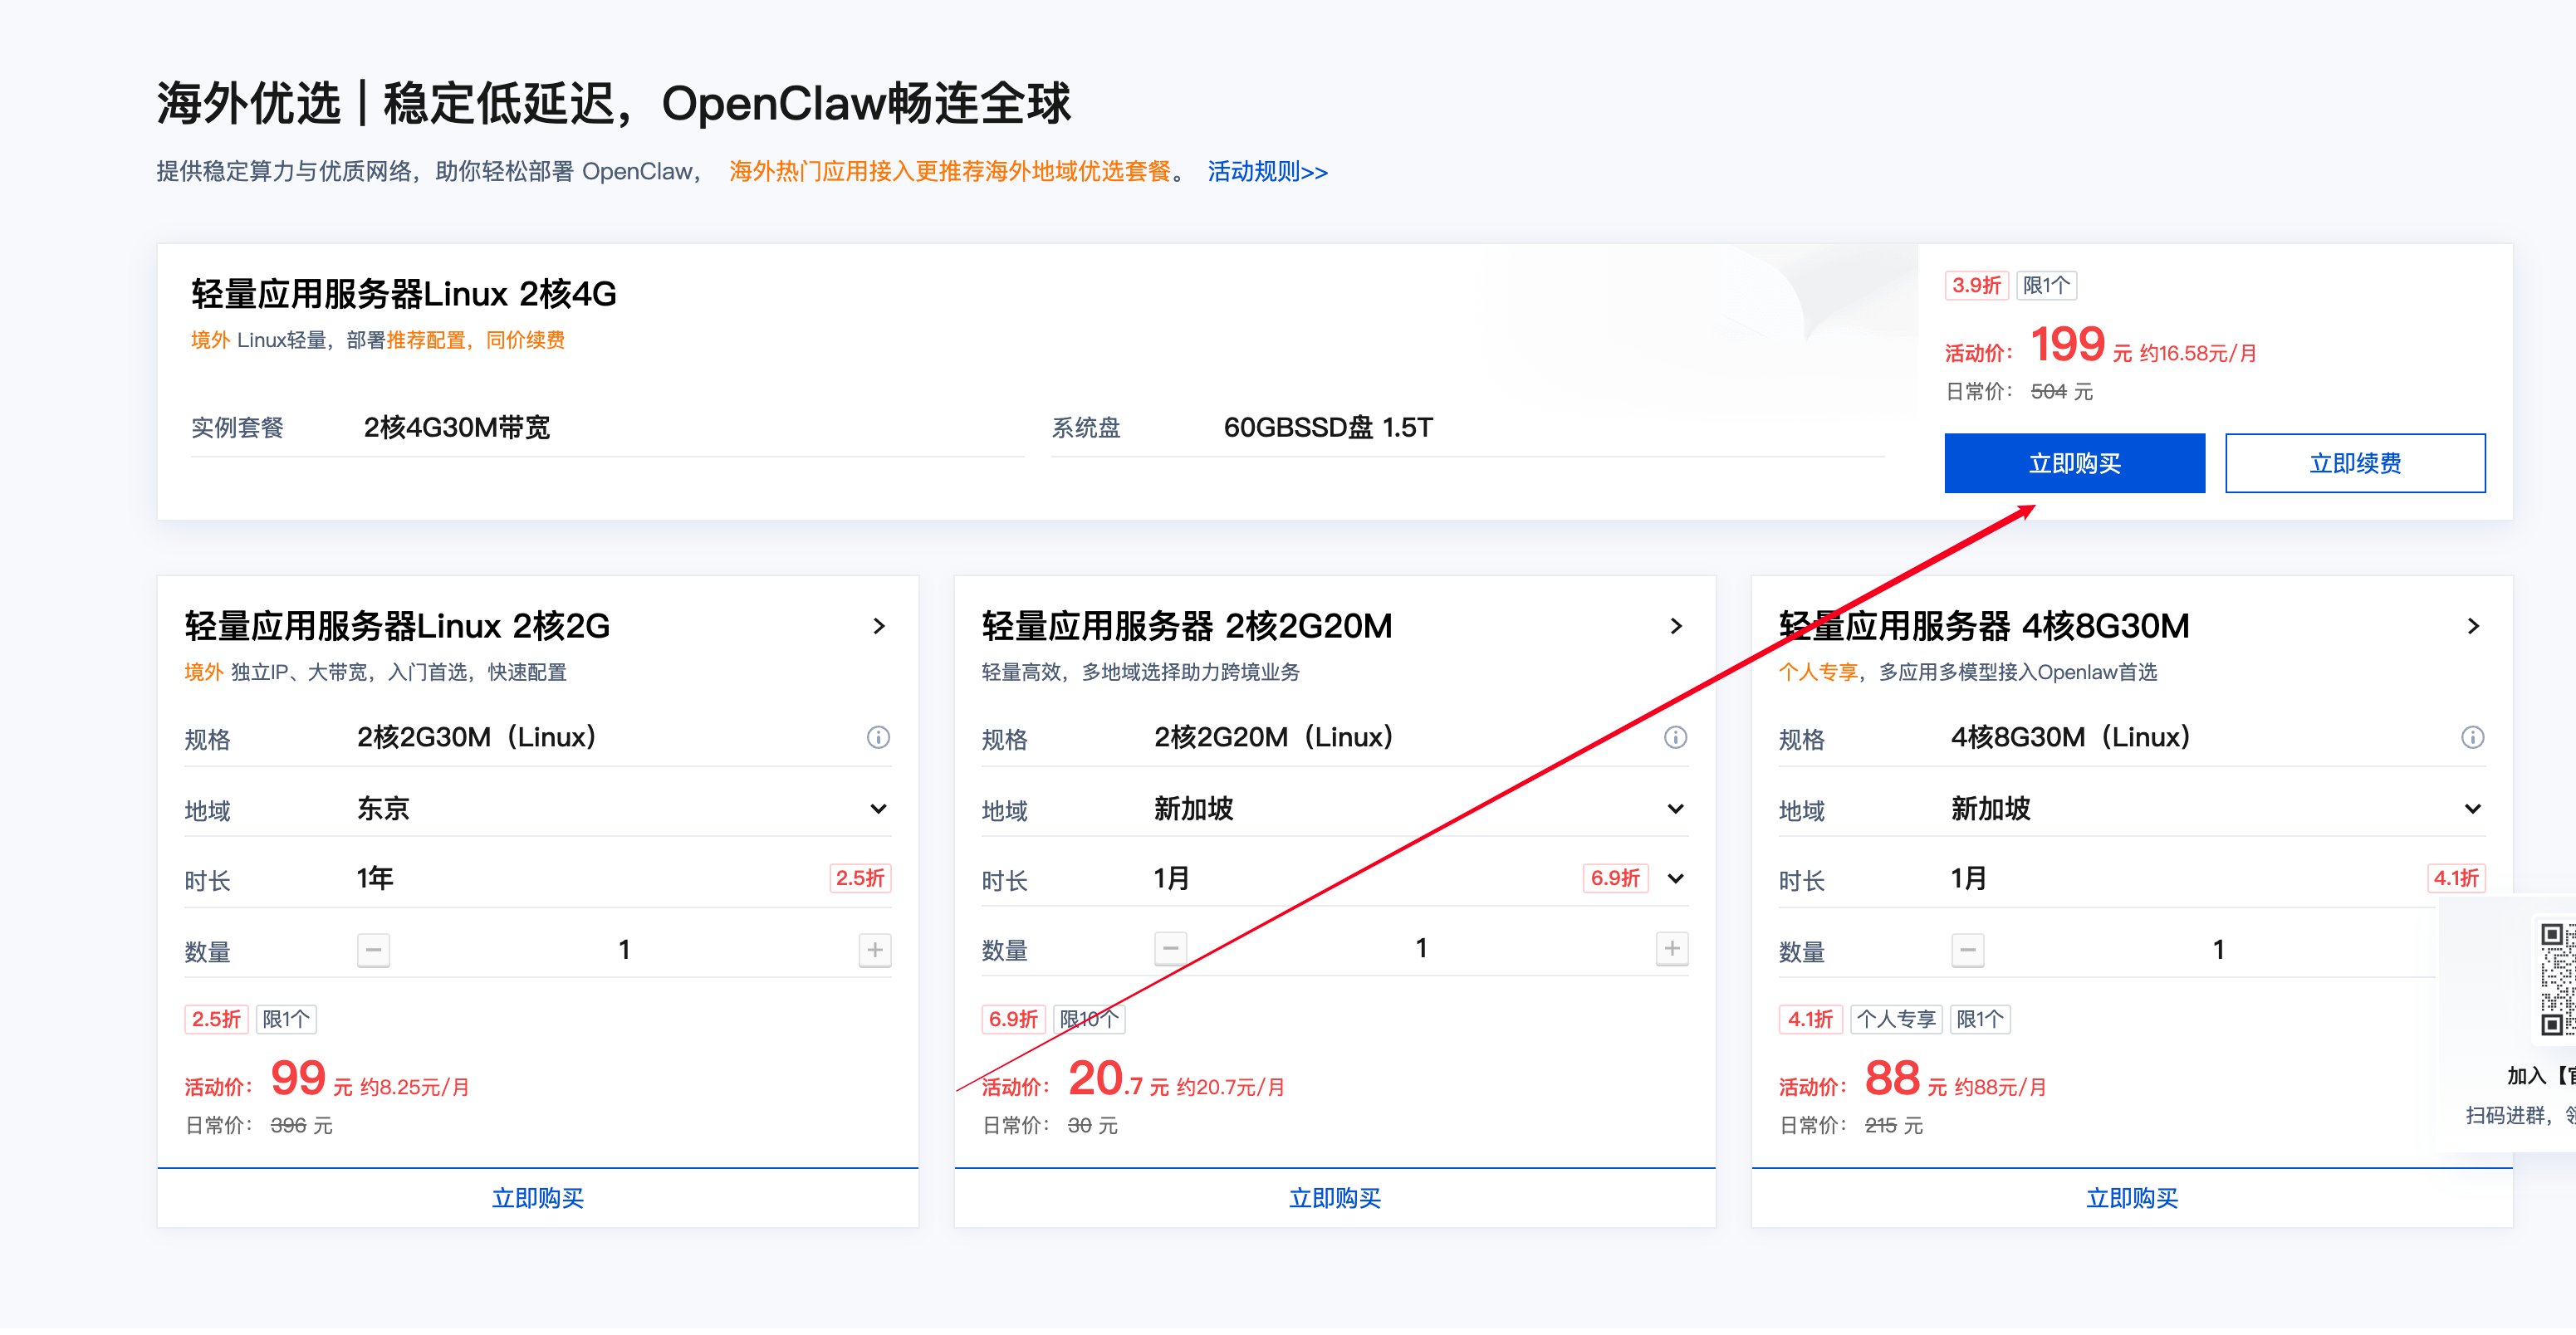Open the 活动规则>> link
Viewport: 2576px width, 1335px height.
click(x=1267, y=171)
